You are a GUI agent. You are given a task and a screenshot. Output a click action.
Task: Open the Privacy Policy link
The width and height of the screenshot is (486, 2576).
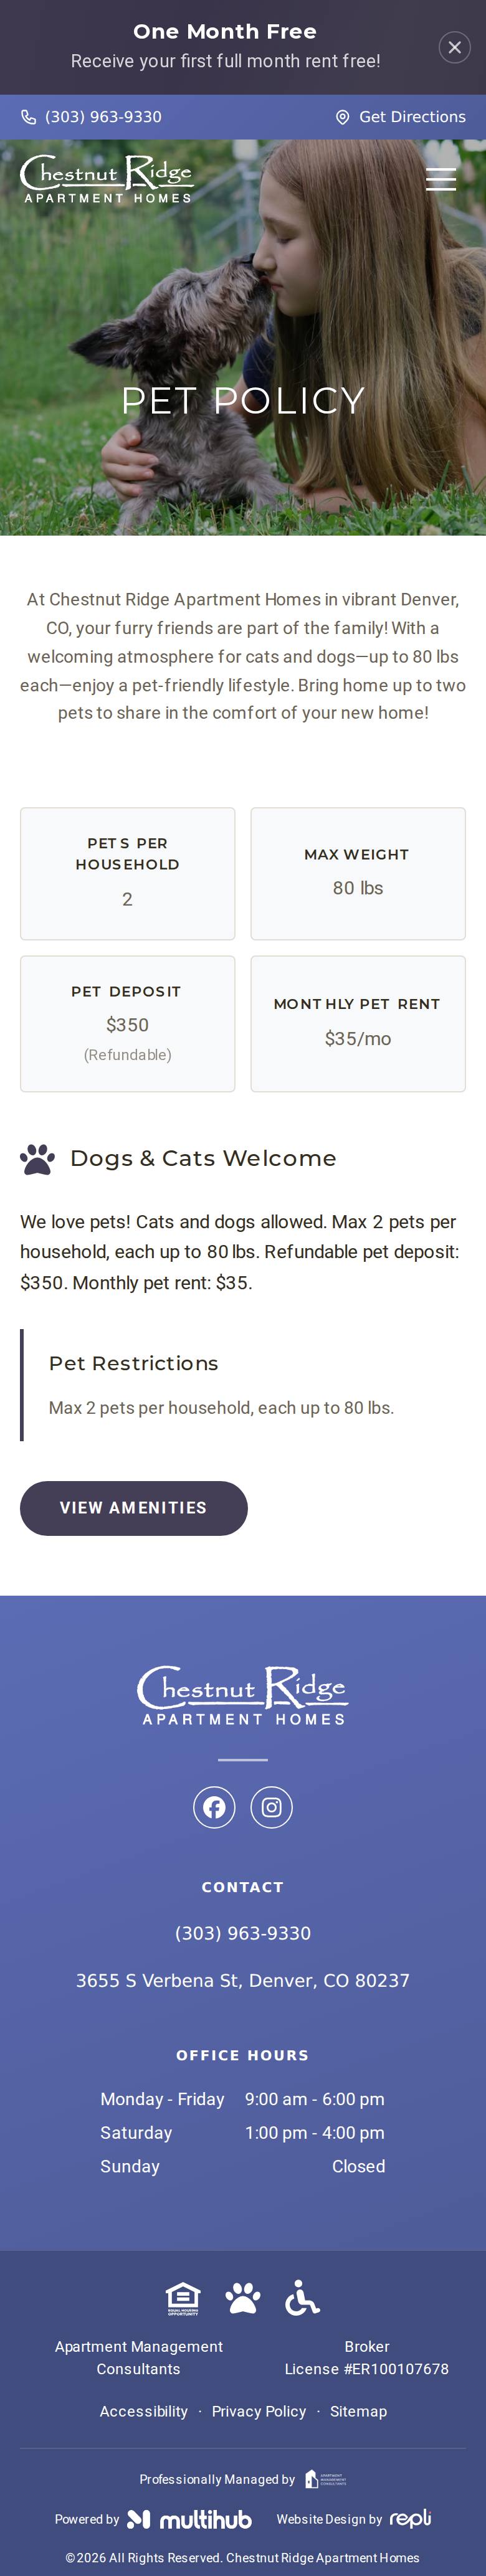[x=259, y=2411]
